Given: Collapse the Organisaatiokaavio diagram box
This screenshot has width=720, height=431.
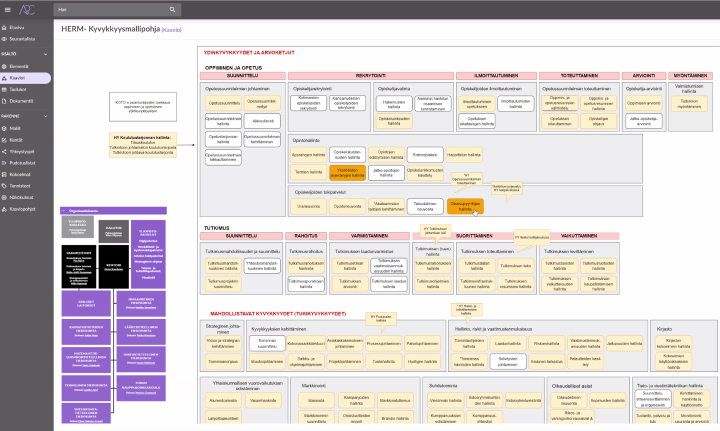Looking at the screenshot, I should 65,210.
